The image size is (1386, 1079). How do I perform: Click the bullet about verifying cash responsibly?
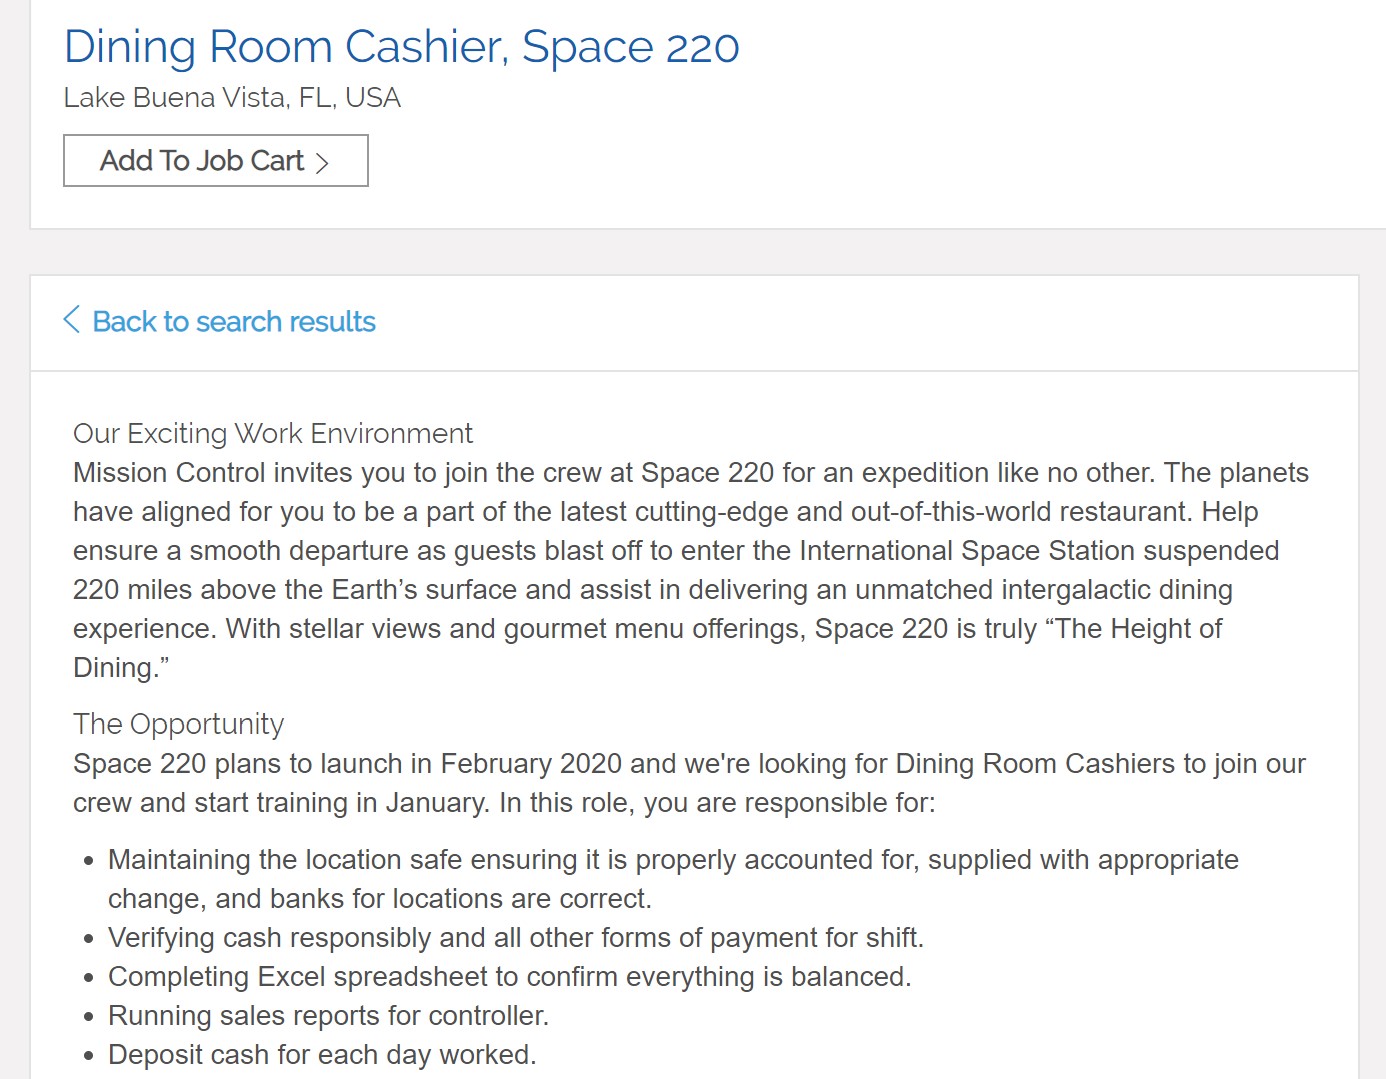pyautogui.click(x=515, y=938)
